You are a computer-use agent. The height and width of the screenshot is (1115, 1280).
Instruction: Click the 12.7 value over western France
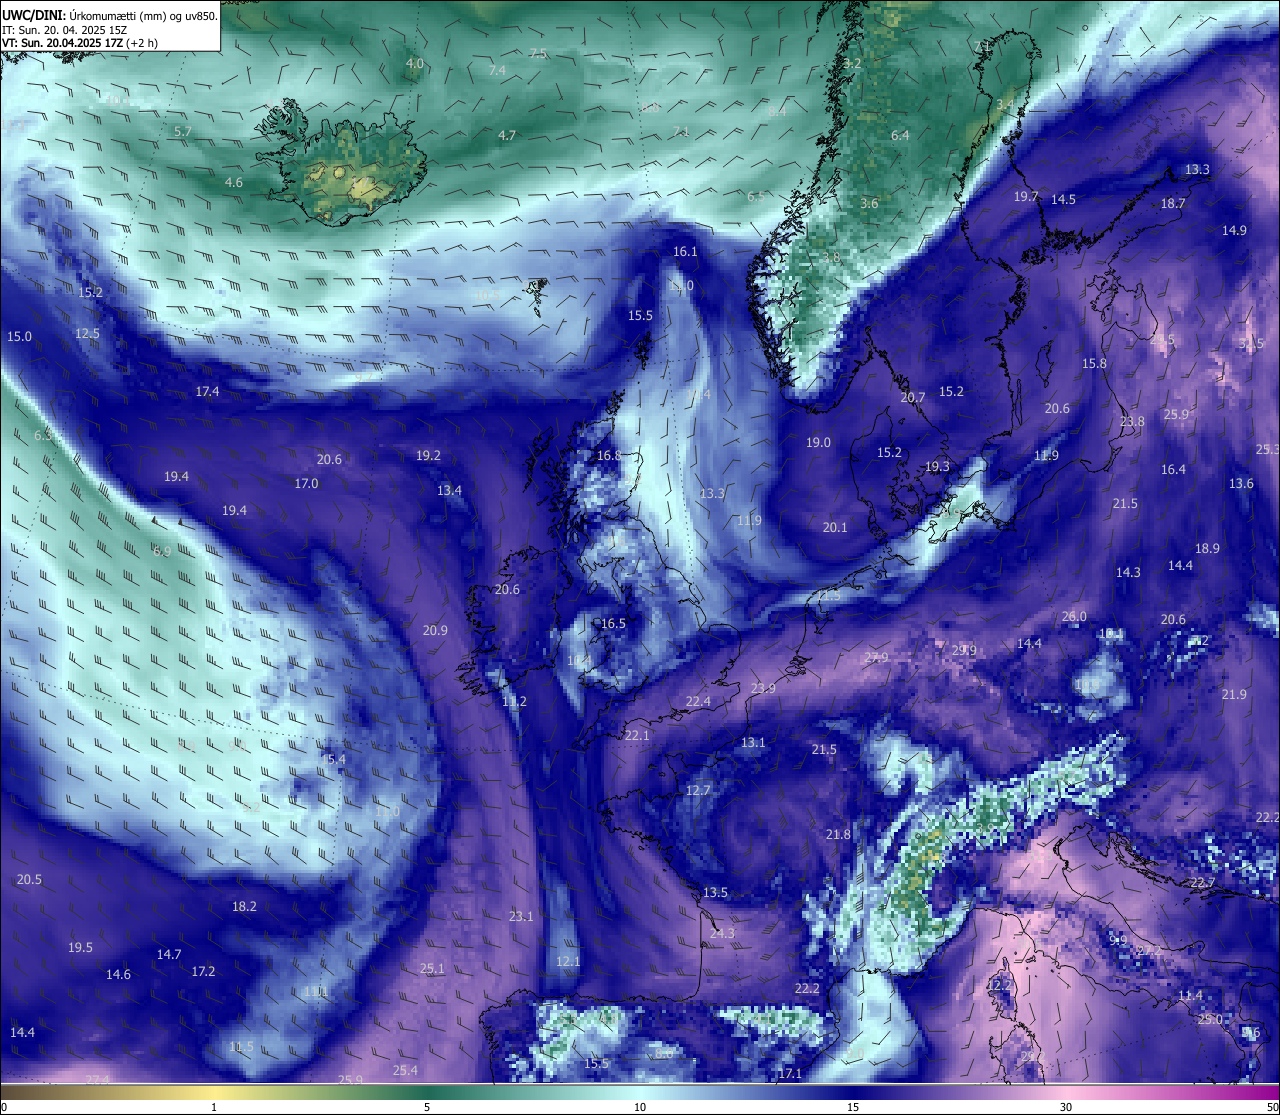698,791
